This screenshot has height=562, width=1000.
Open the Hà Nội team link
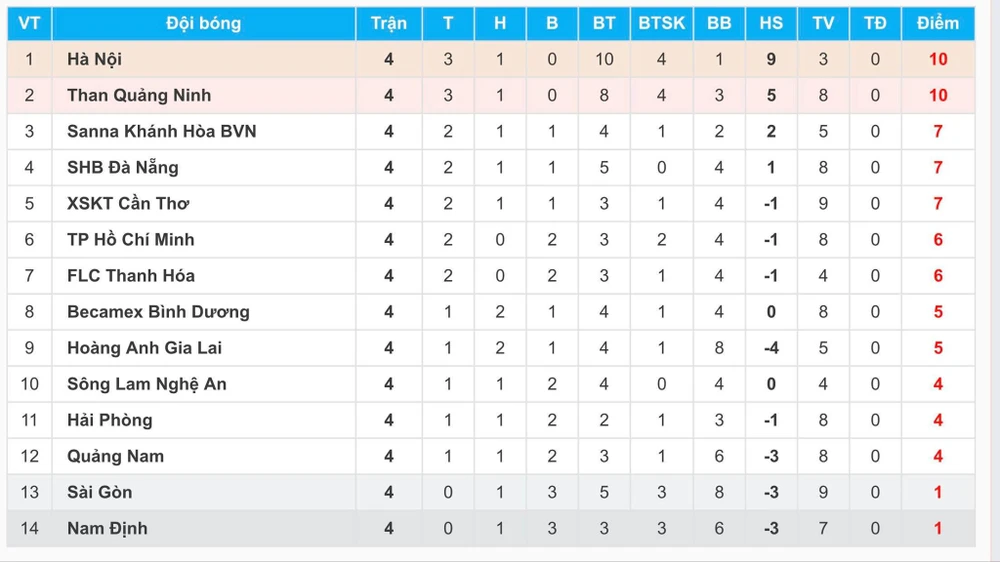pos(94,59)
